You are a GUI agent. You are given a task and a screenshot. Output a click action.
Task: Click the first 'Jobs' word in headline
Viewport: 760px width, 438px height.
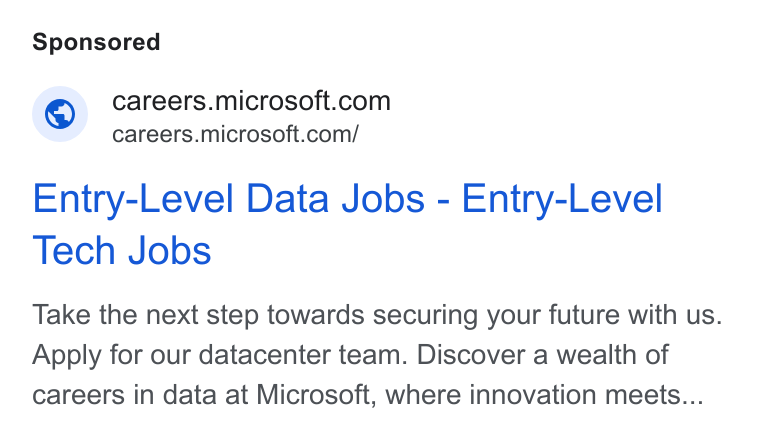[383, 198]
